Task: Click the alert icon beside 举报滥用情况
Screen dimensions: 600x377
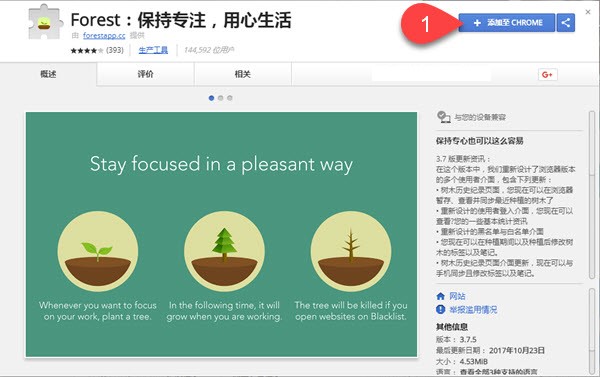Action: [x=440, y=309]
